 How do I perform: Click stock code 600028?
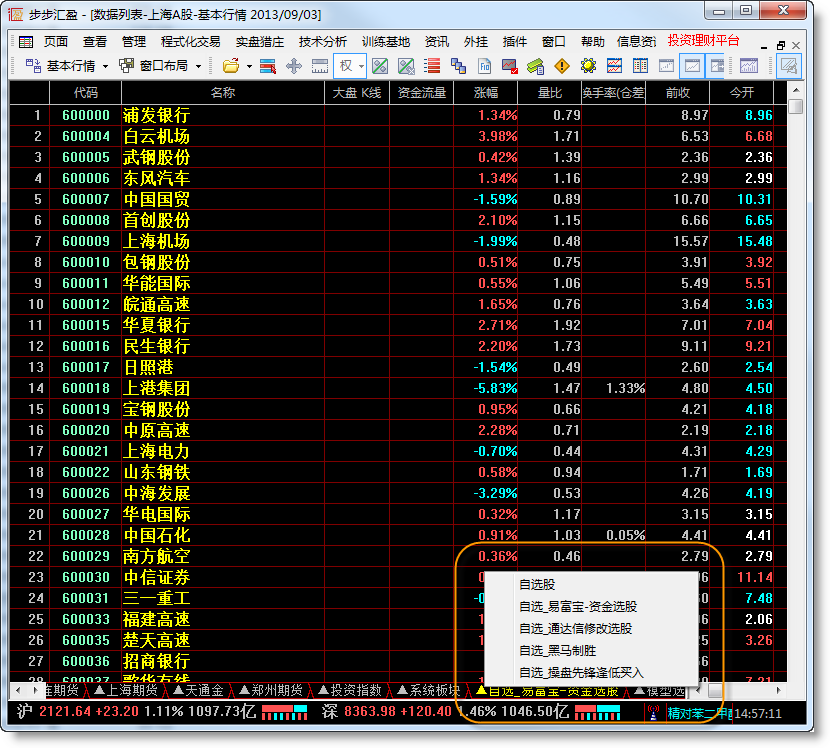tap(86, 535)
